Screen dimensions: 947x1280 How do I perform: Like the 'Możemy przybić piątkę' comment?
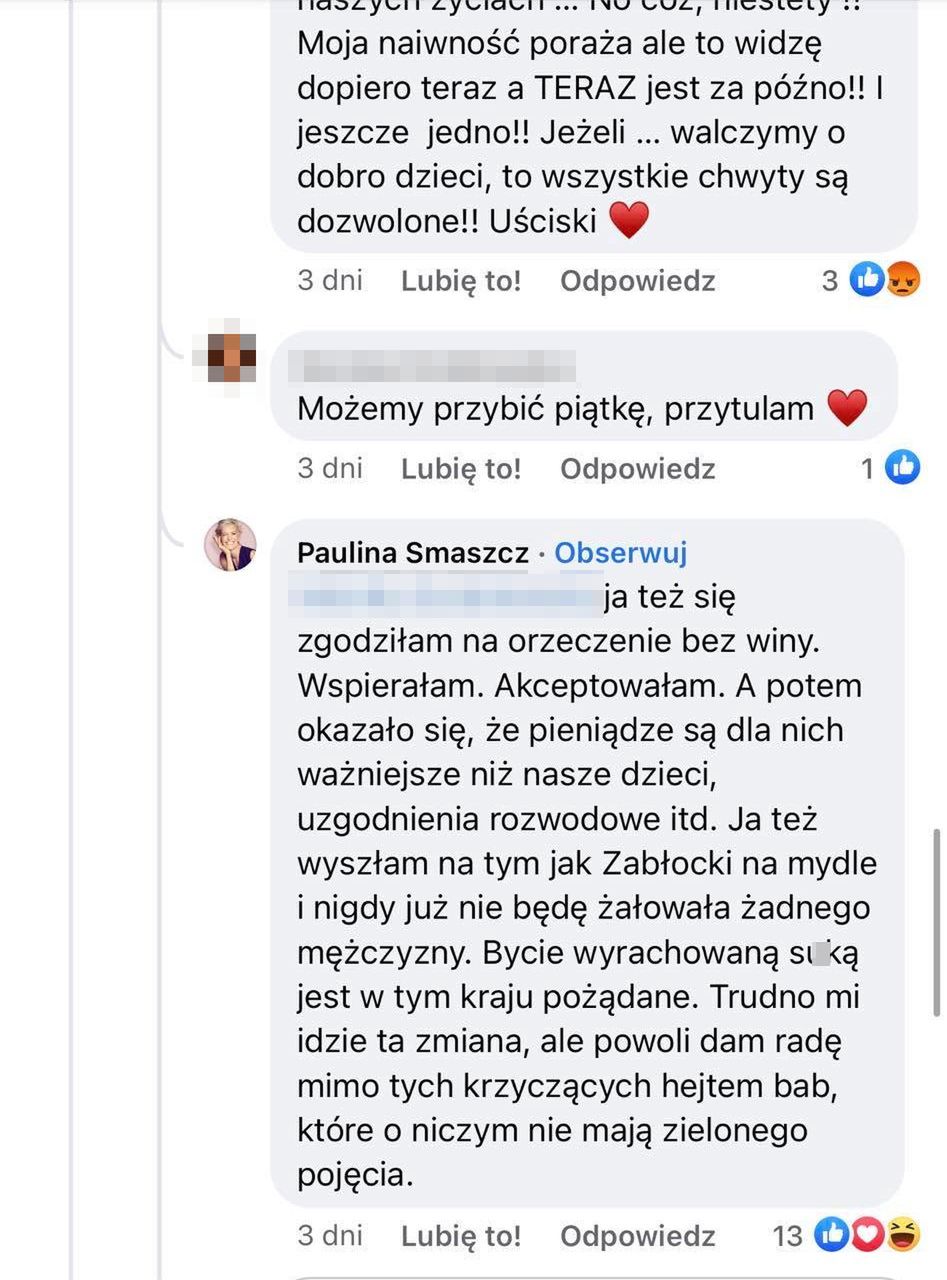[461, 468]
